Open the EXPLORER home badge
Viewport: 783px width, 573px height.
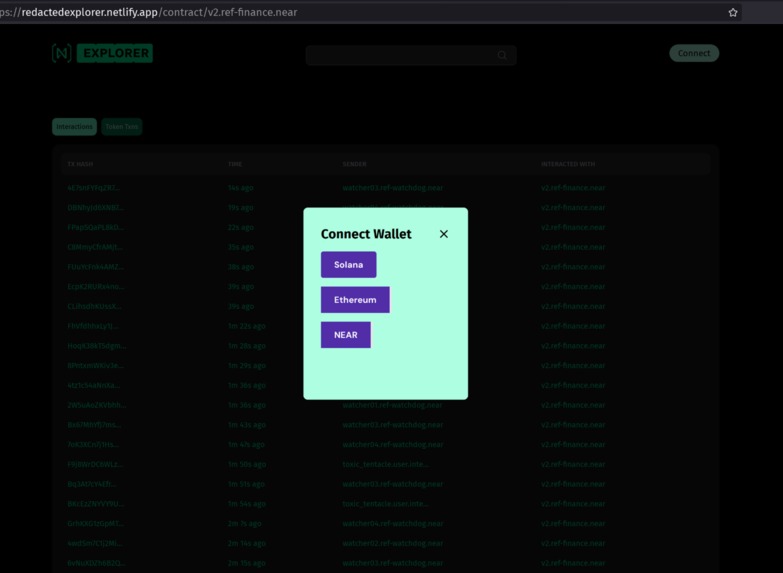115,53
